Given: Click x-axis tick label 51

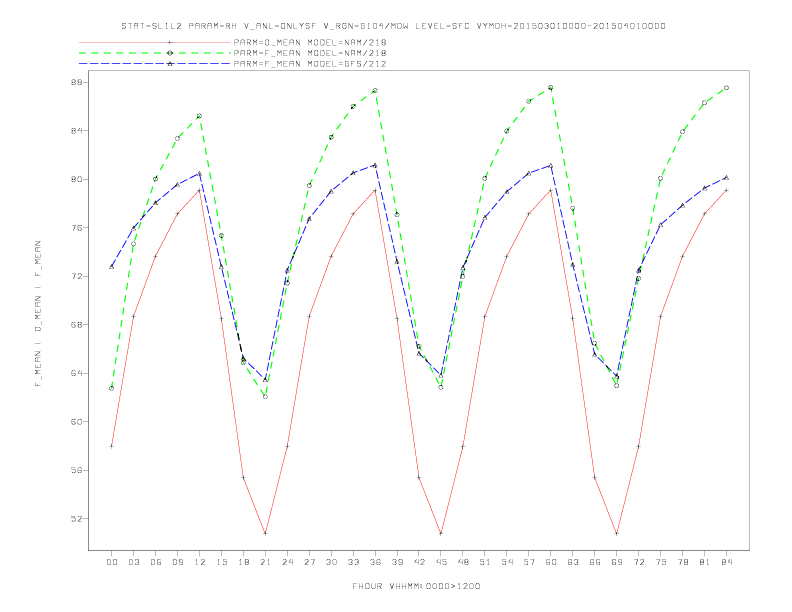Looking at the screenshot, I should (x=485, y=562).
